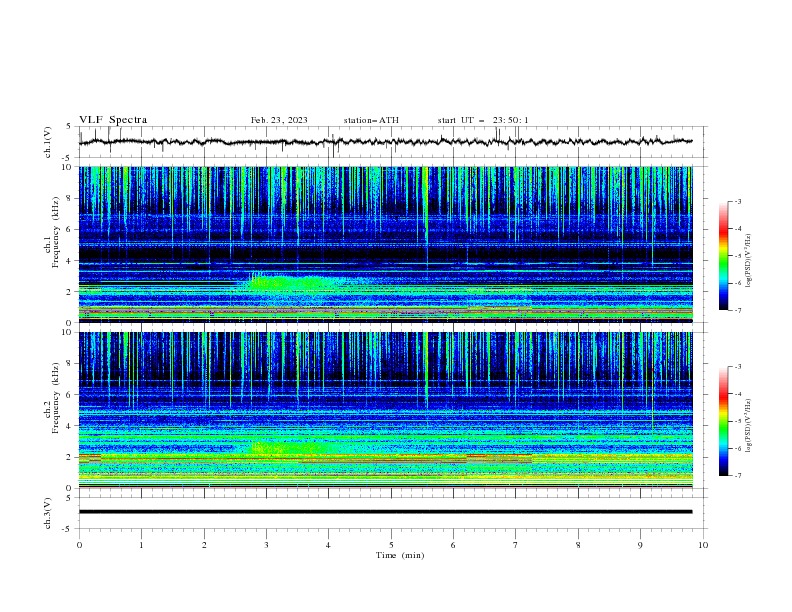Click the 'start UT = 23:50:1' text
Screen dimensions: 792x612
point(483,120)
